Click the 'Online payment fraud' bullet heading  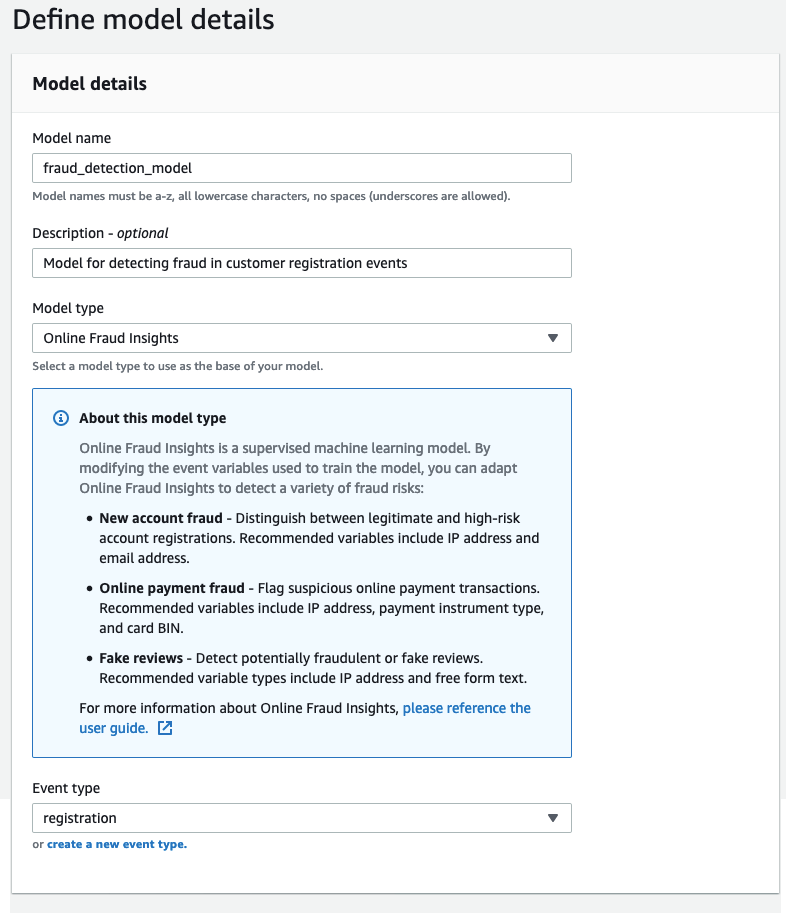(169, 588)
